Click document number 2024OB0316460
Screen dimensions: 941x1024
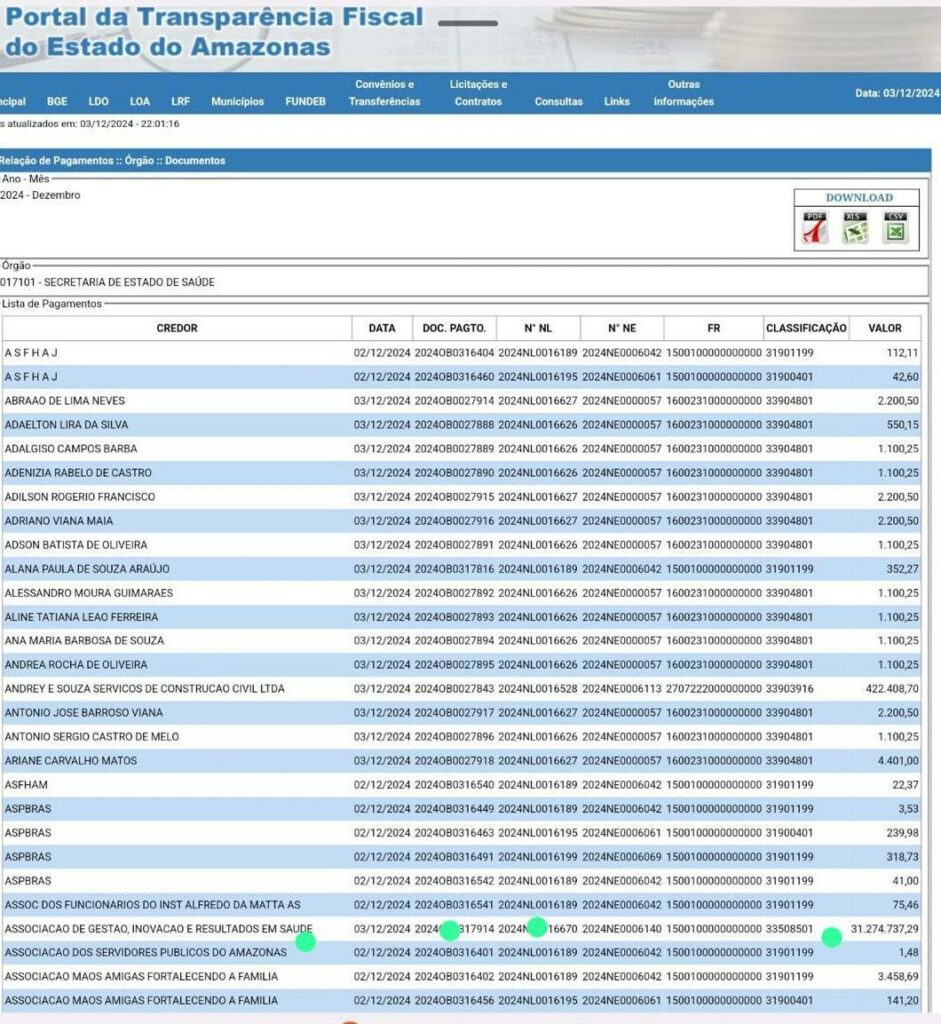tap(455, 377)
